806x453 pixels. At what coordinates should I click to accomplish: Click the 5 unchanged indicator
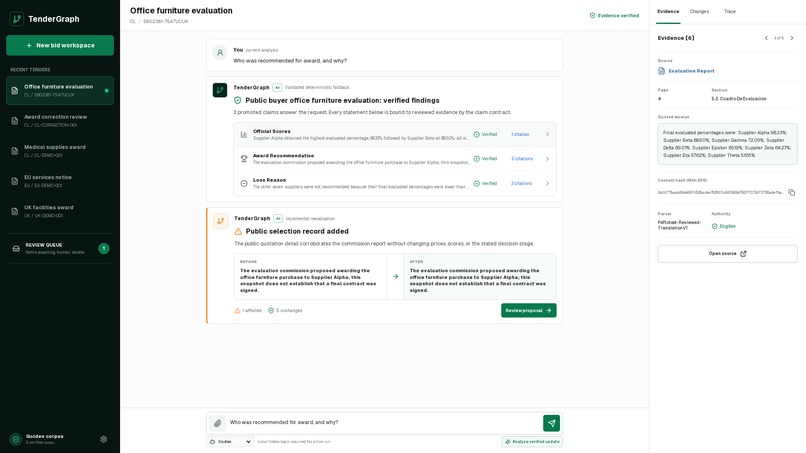click(x=285, y=311)
